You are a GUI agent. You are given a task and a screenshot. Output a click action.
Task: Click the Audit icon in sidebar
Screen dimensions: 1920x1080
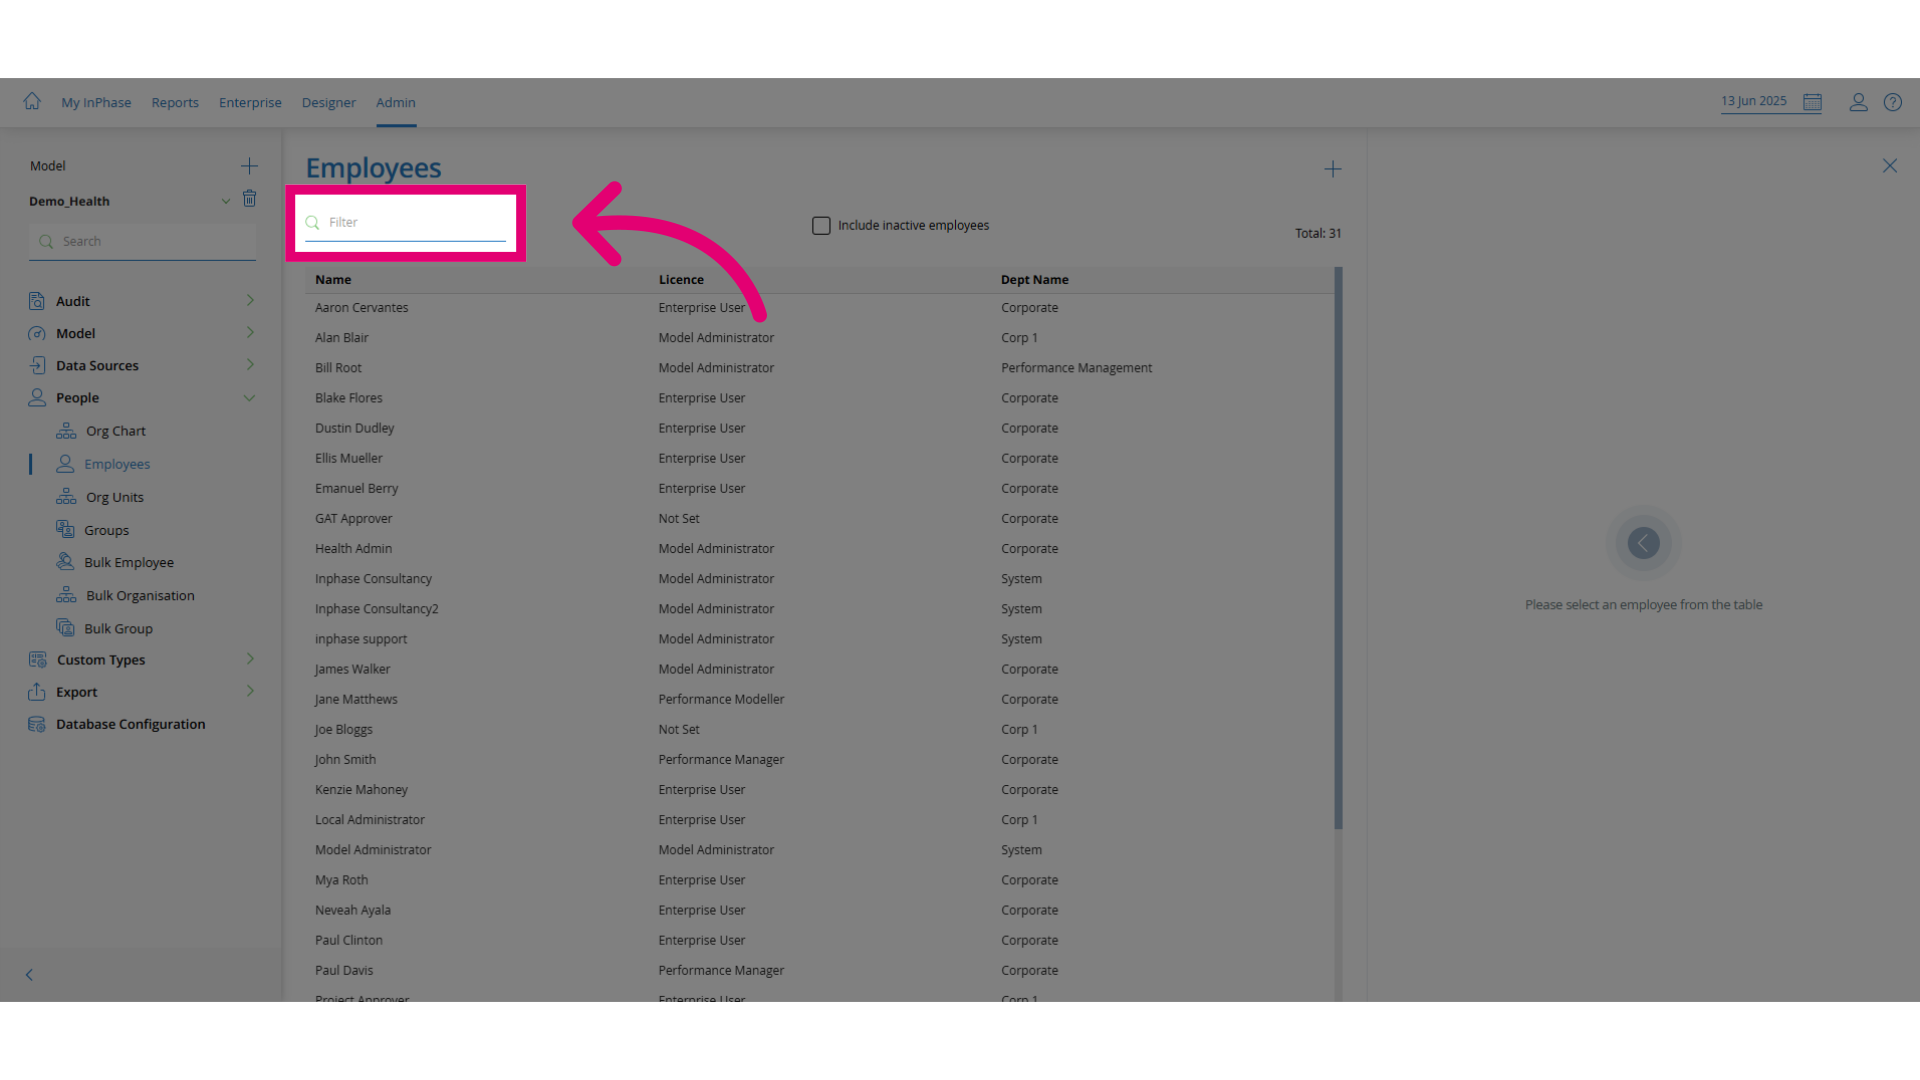pyautogui.click(x=37, y=301)
